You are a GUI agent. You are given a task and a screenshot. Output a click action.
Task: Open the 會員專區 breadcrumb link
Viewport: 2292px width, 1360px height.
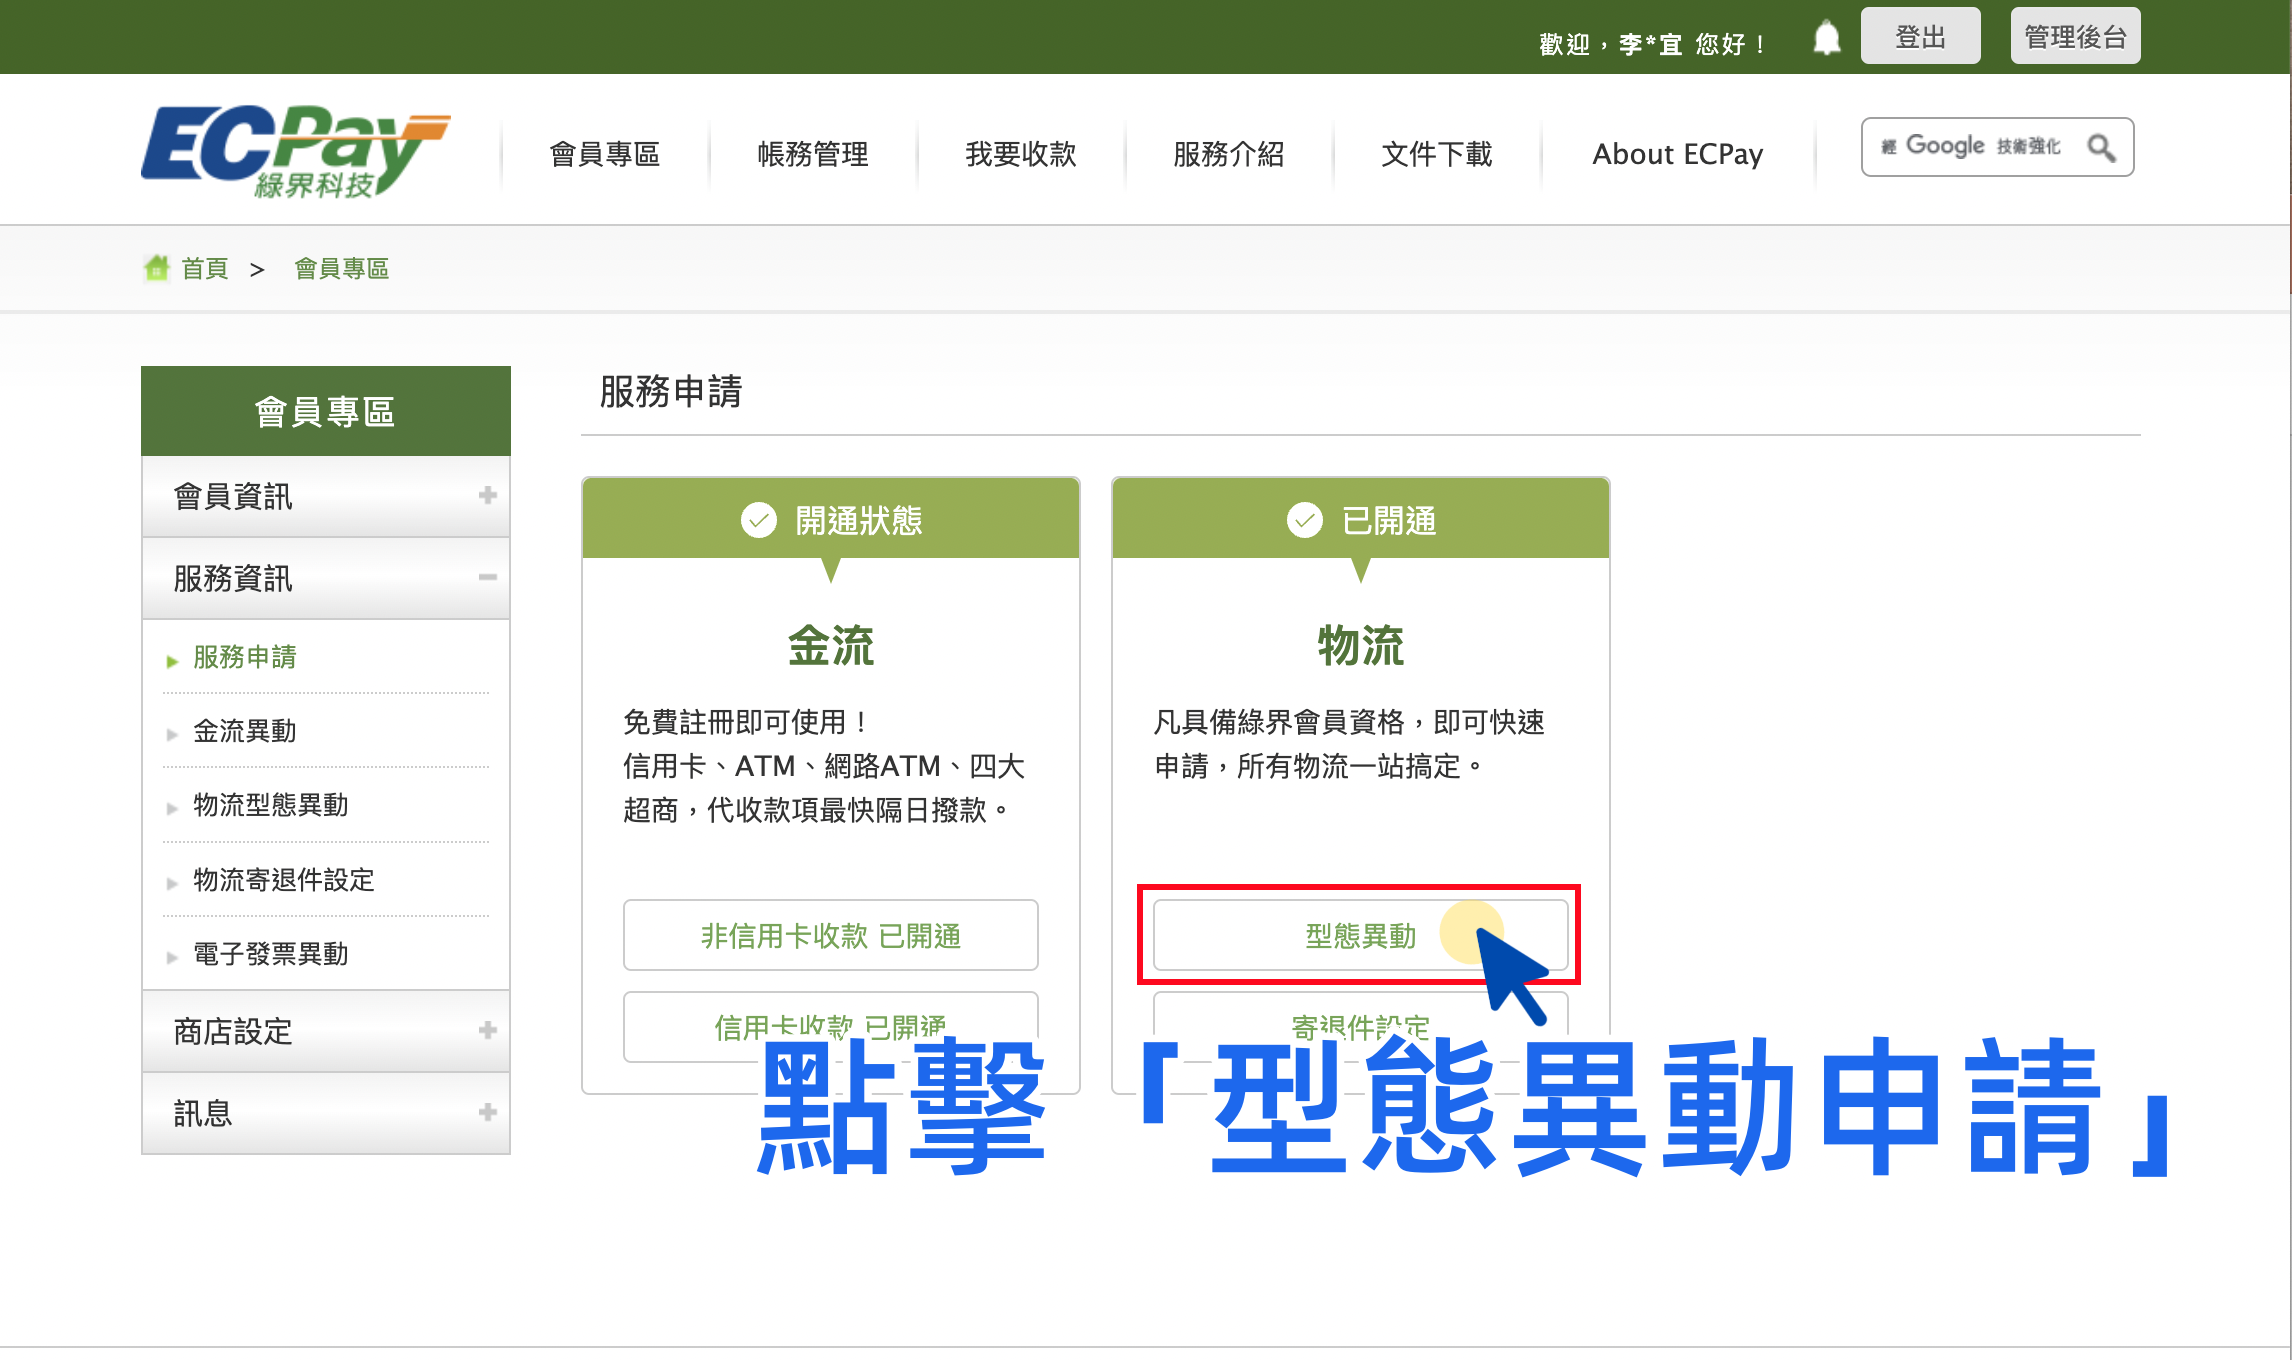click(341, 267)
